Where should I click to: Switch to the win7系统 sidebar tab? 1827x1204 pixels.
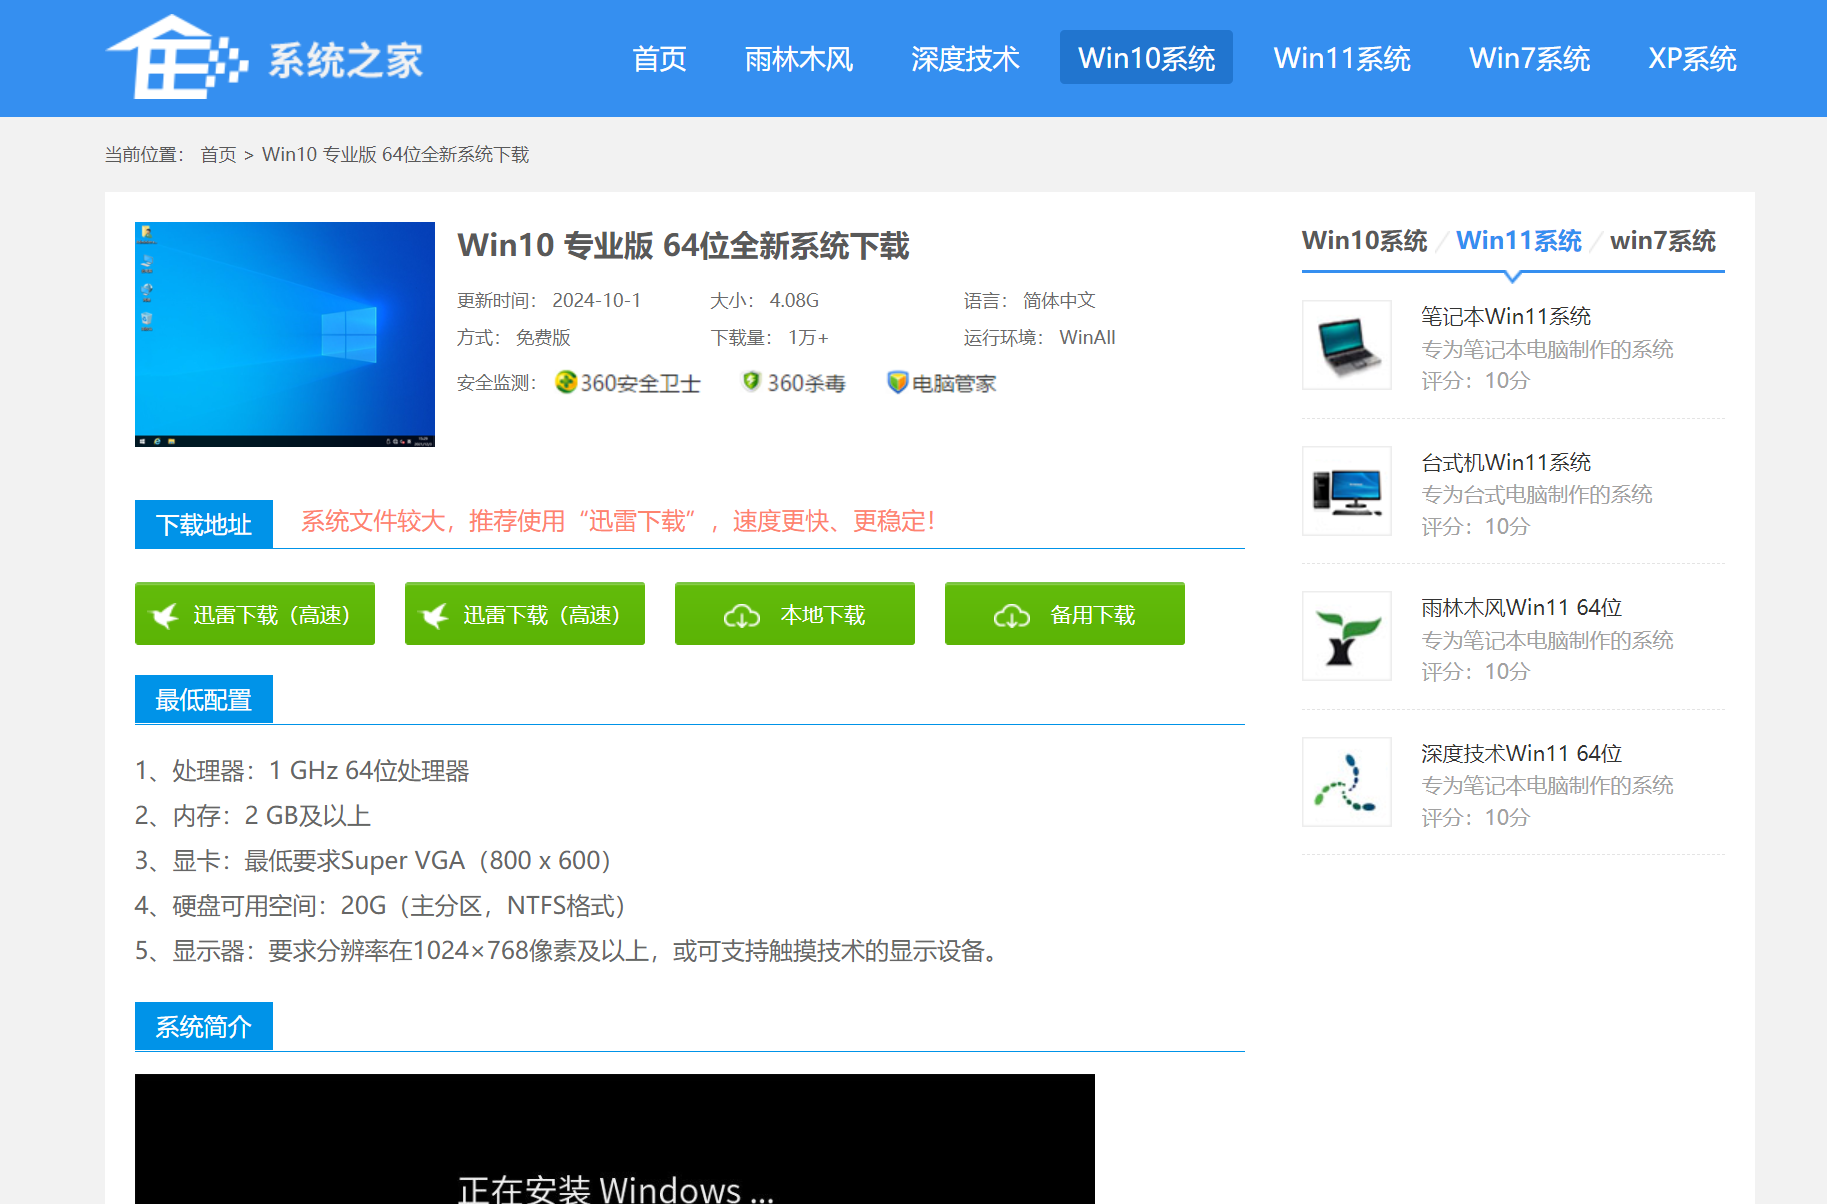coord(1662,241)
